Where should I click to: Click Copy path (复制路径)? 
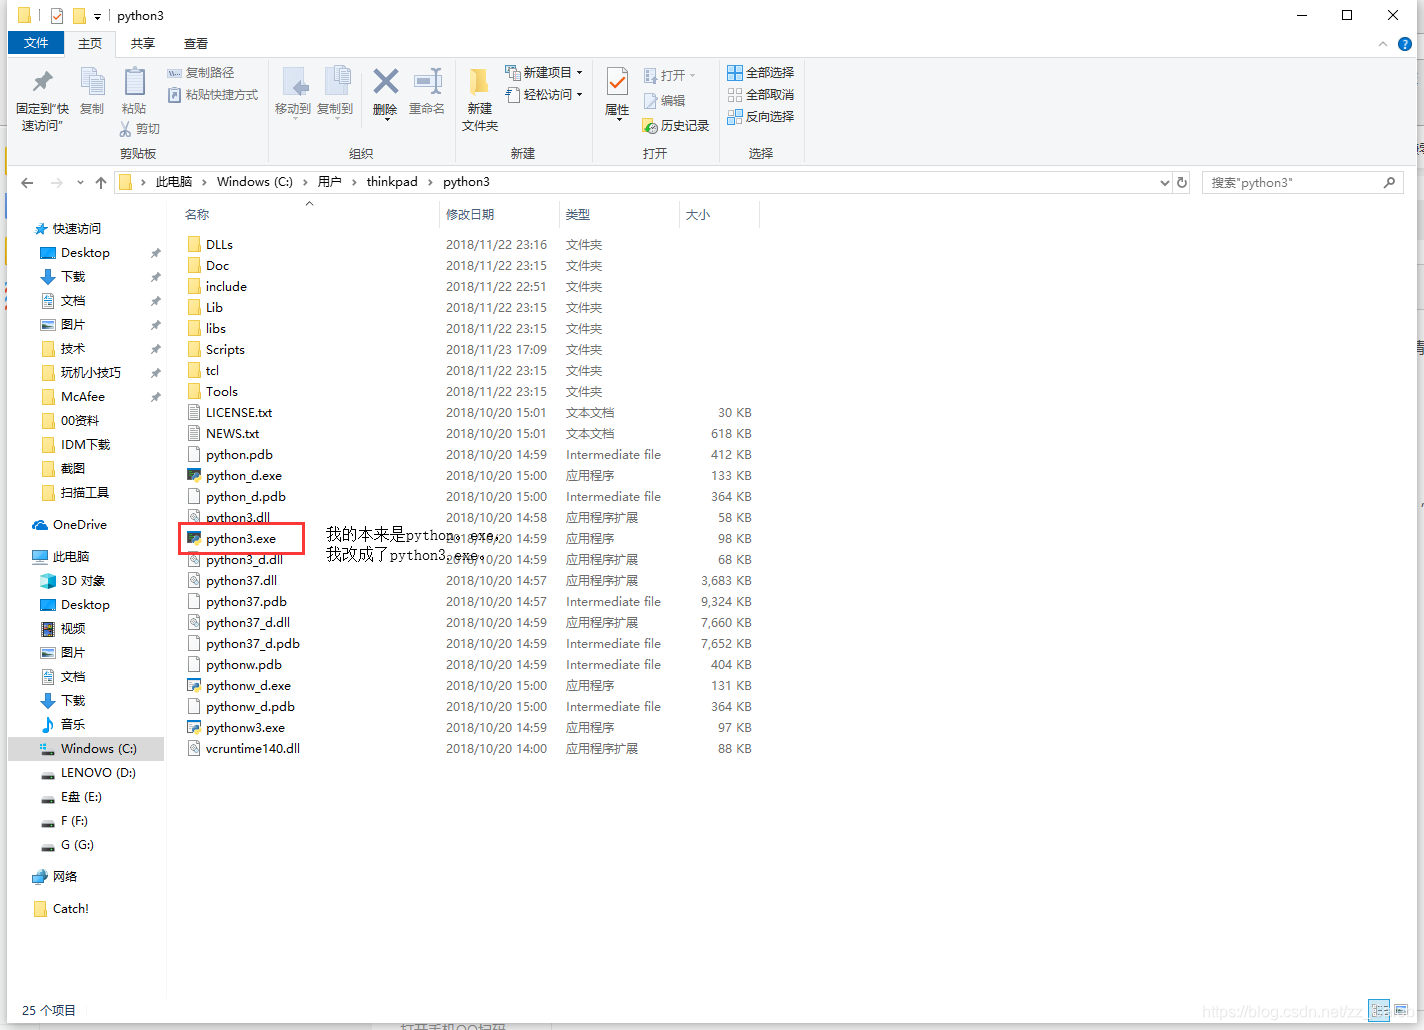click(x=201, y=73)
